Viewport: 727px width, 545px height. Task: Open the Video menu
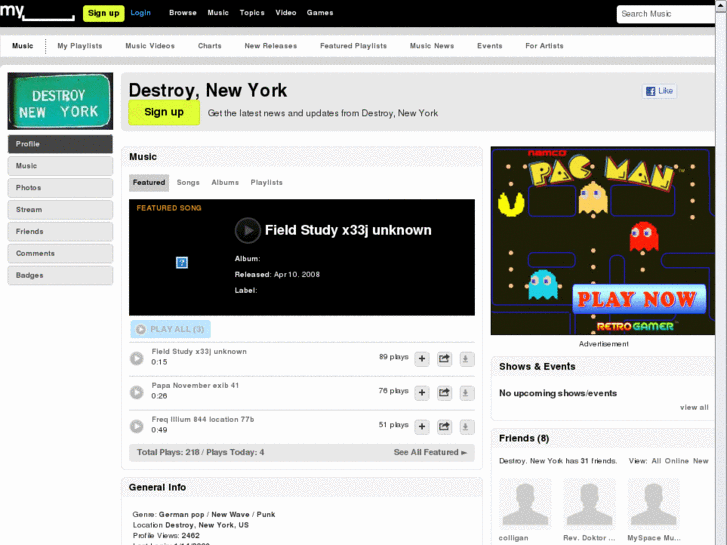pos(286,13)
